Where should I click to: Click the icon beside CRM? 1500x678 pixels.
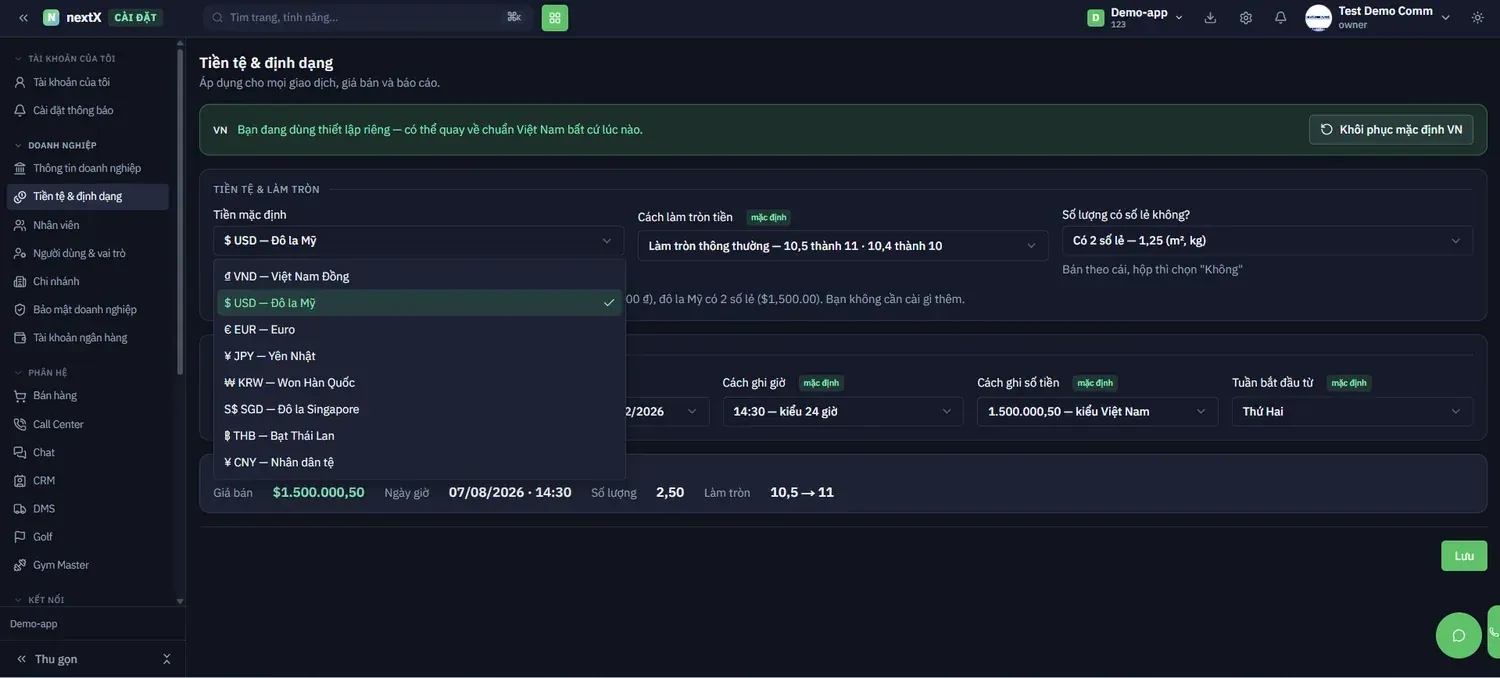[x=20, y=480]
